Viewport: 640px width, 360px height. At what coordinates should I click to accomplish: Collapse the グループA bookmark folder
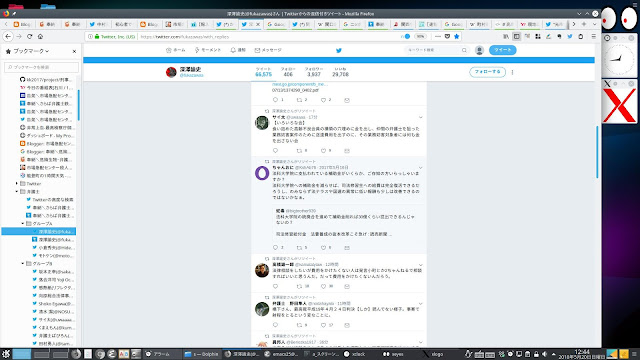[x=23, y=224]
